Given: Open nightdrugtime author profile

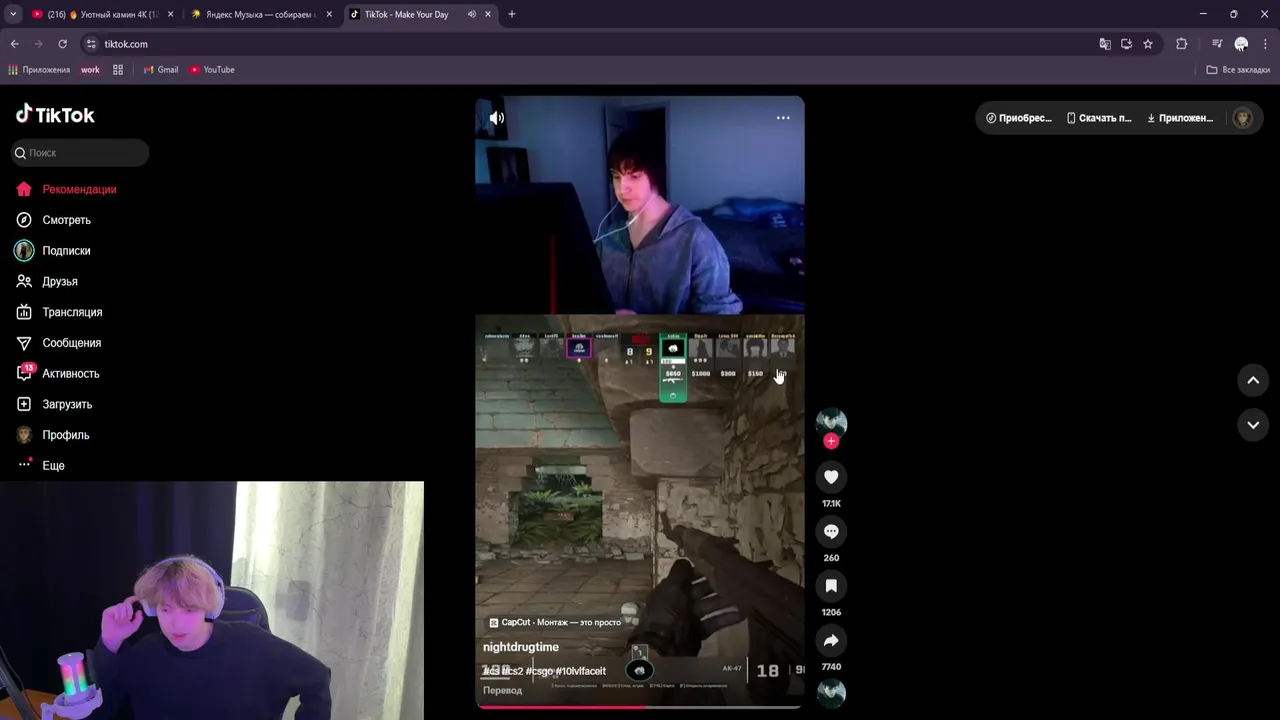Looking at the screenshot, I should coord(521,647).
